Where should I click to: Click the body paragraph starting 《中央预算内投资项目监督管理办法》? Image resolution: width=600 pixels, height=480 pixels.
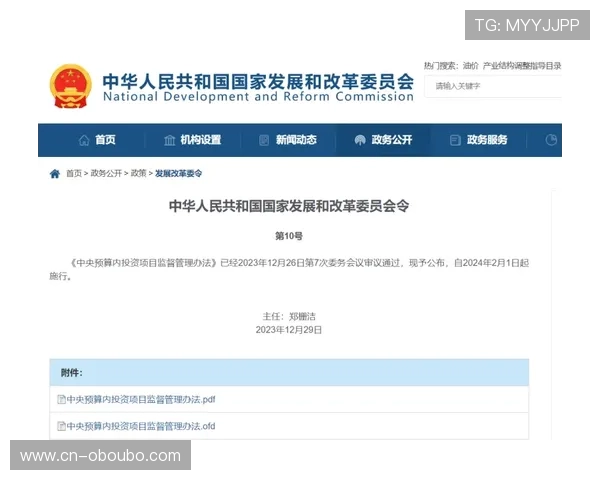tap(289, 269)
